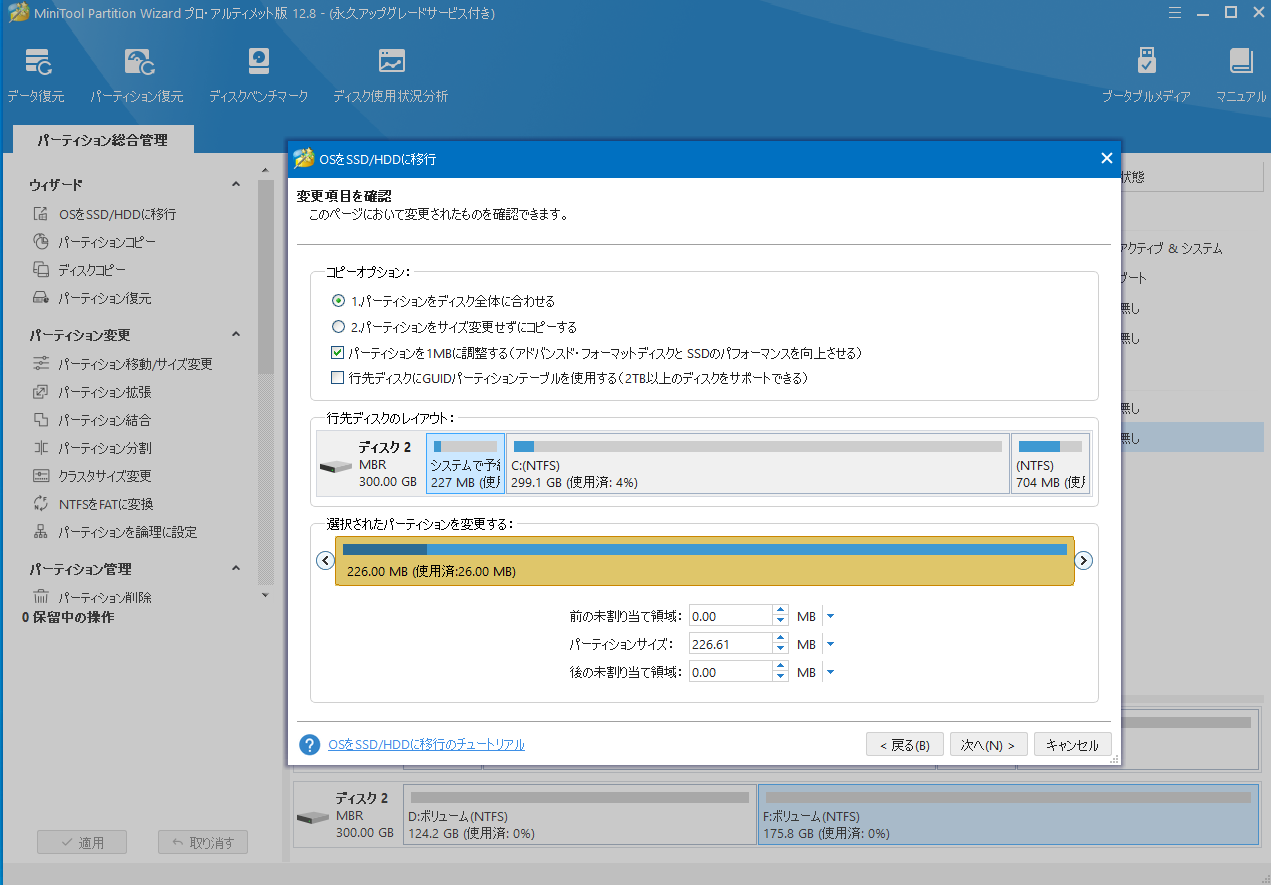Click the help question mark icon
This screenshot has height=885, width=1271.
pyautogui.click(x=306, y=743)
